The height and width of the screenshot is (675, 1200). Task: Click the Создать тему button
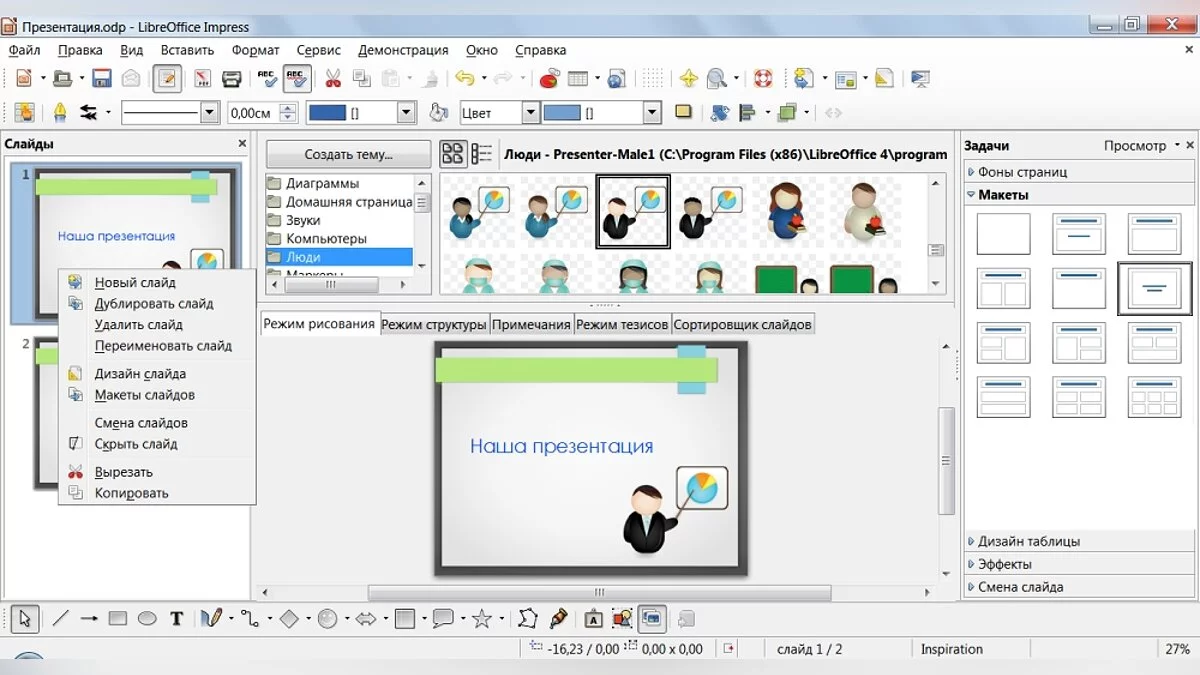pyautogui.click(x=348, y=154)
